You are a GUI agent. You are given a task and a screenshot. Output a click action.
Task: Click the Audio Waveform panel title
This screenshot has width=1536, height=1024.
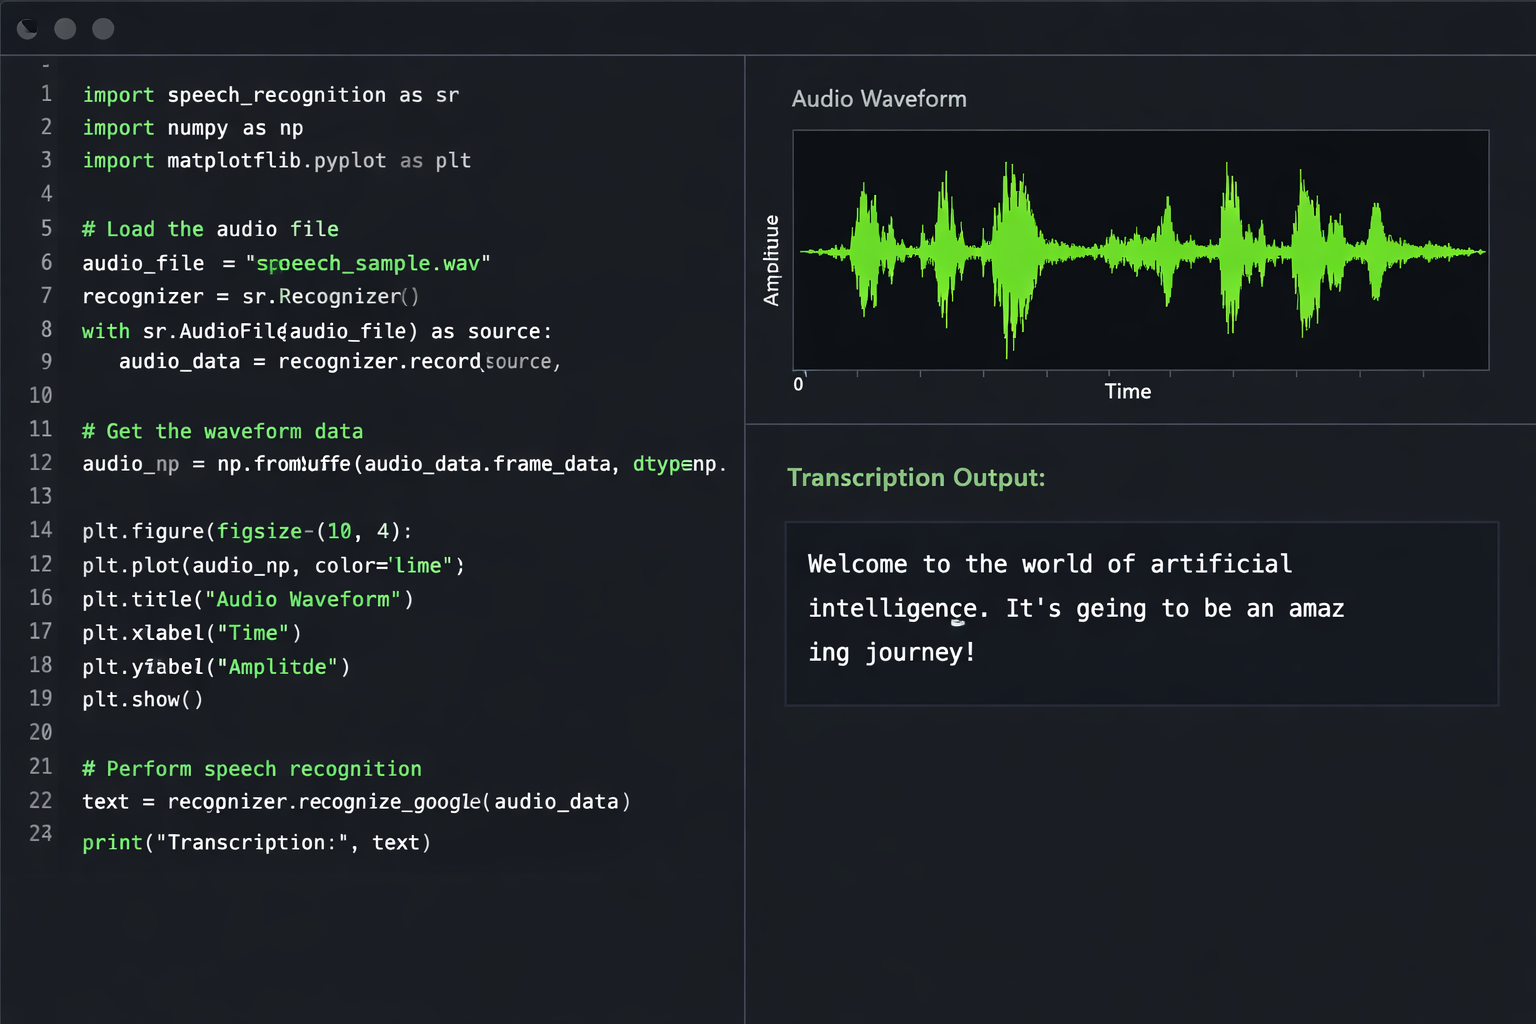(878, 99)
